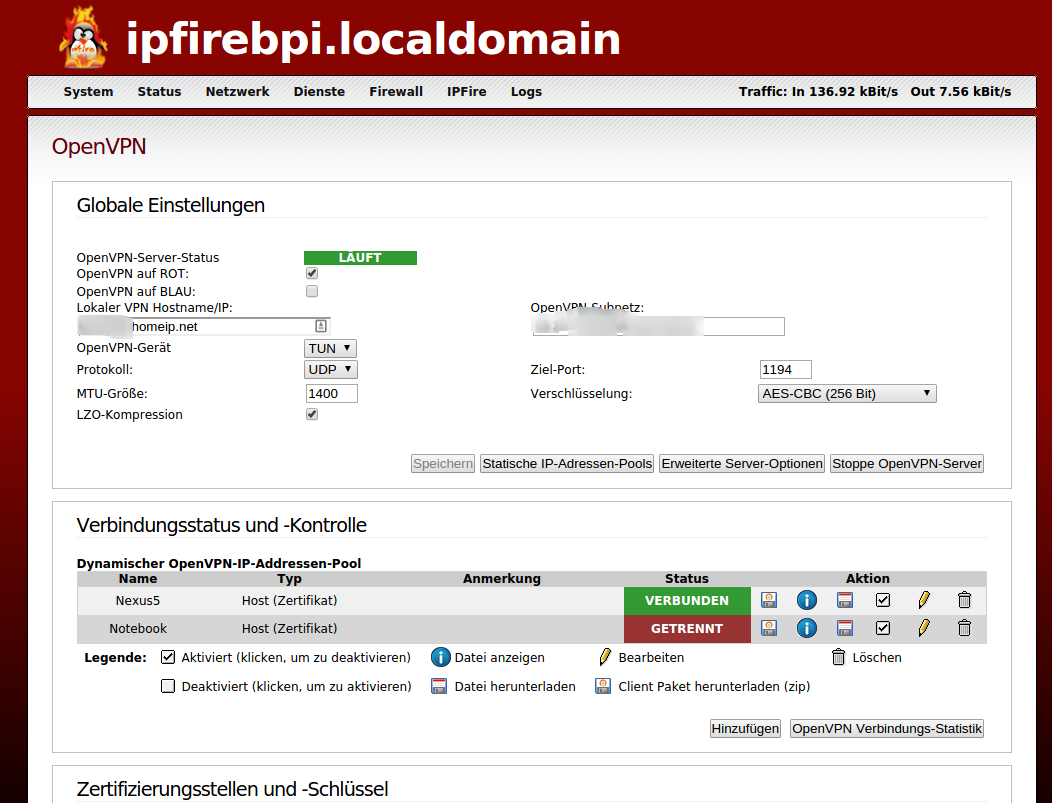Click the 'Anmerkung' column header
This screenshot has height=803, width=1052.
pos(501,578)
